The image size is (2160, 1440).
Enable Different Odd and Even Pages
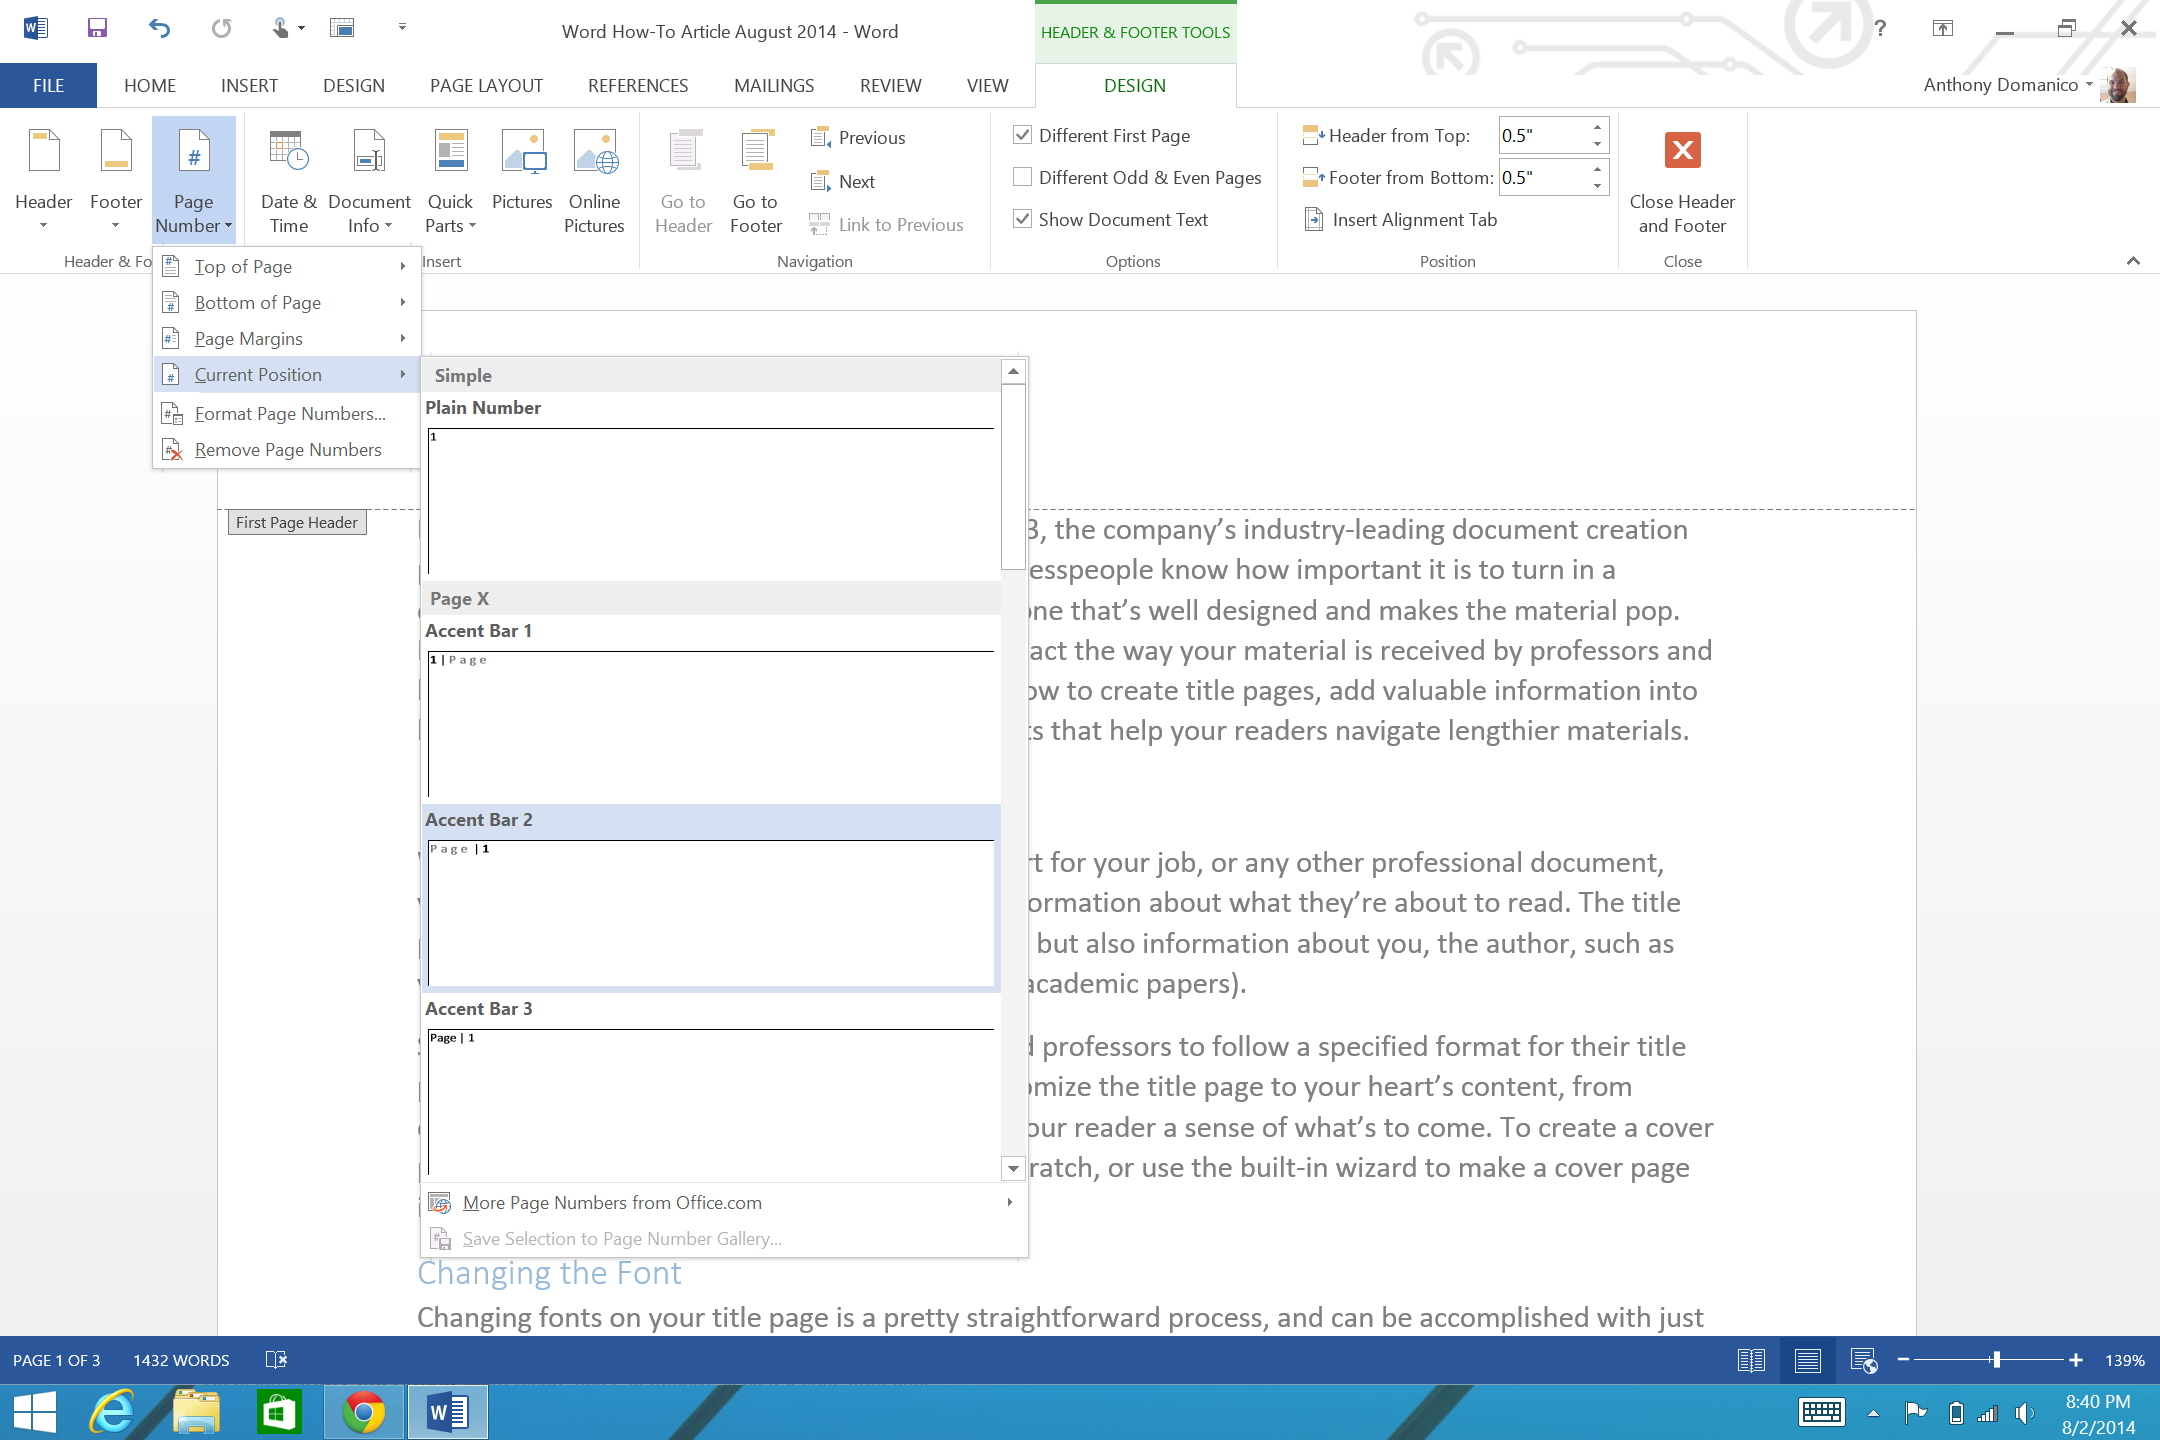click(x=1022, y=177)
